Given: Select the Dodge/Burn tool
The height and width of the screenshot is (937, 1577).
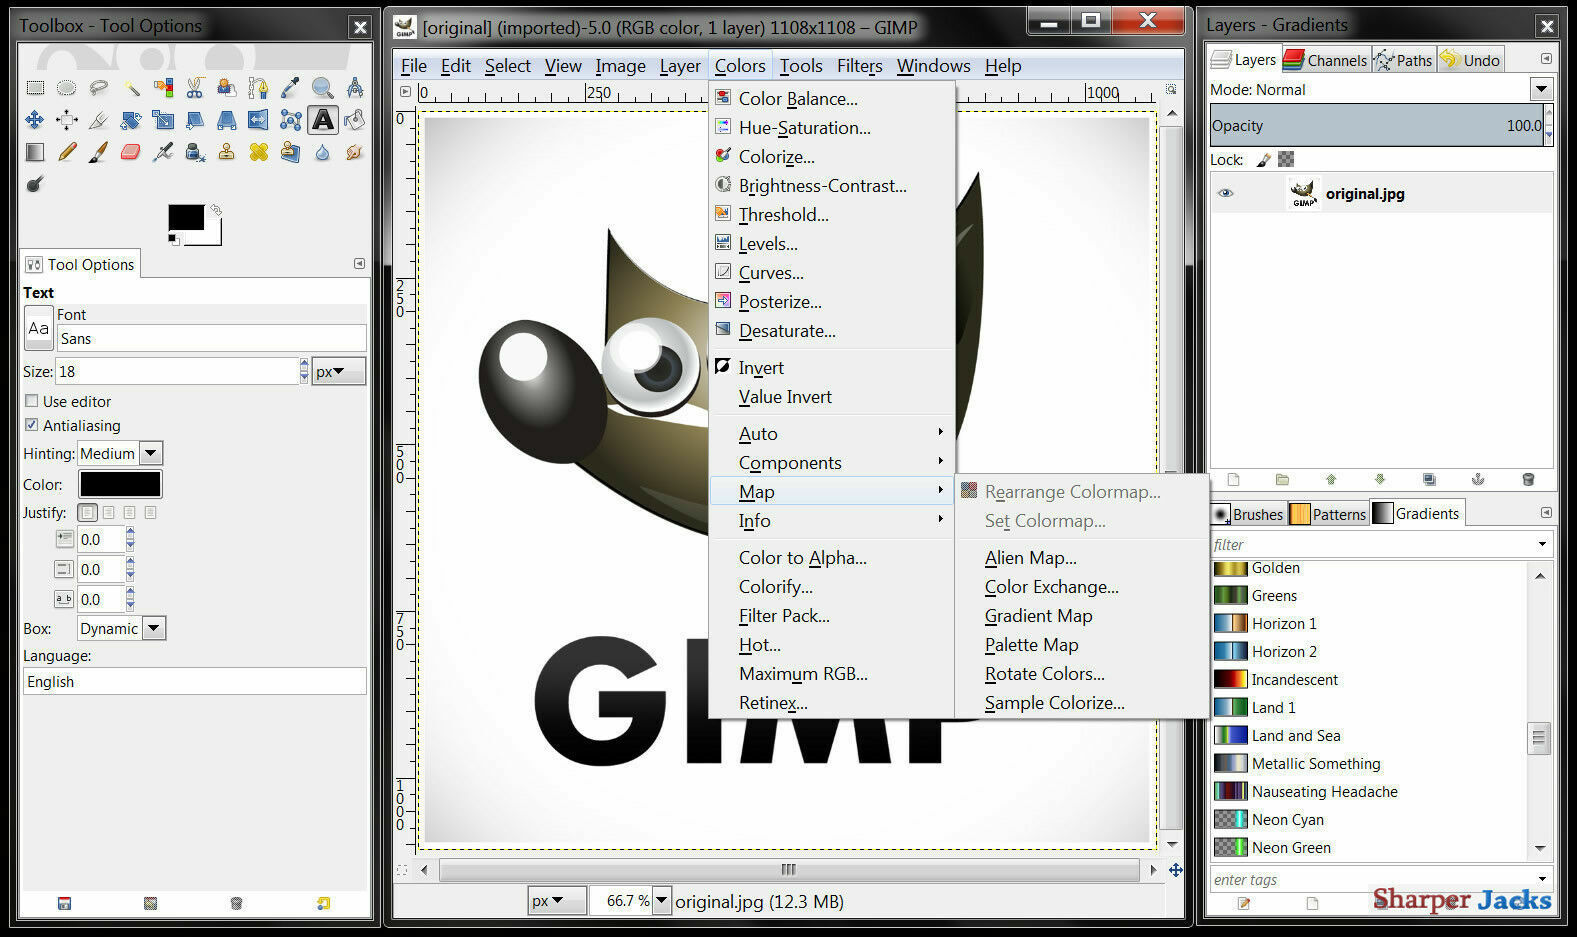Looking at the screenshot, I should 35,184.
